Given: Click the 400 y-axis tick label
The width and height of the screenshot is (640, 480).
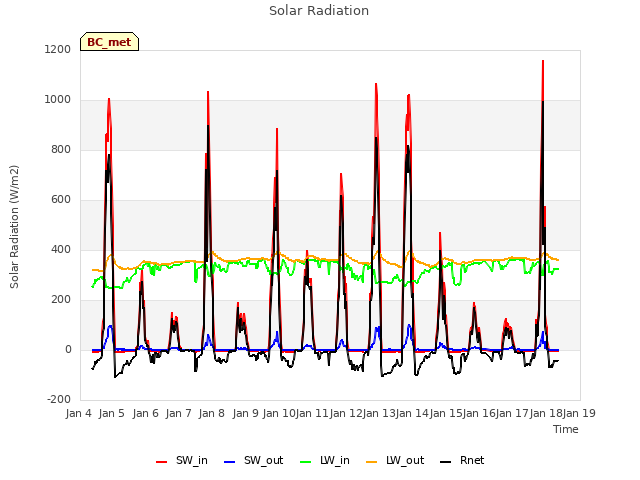Looking at the screenshot, I should pyautogui.click(x=61, y=250).
